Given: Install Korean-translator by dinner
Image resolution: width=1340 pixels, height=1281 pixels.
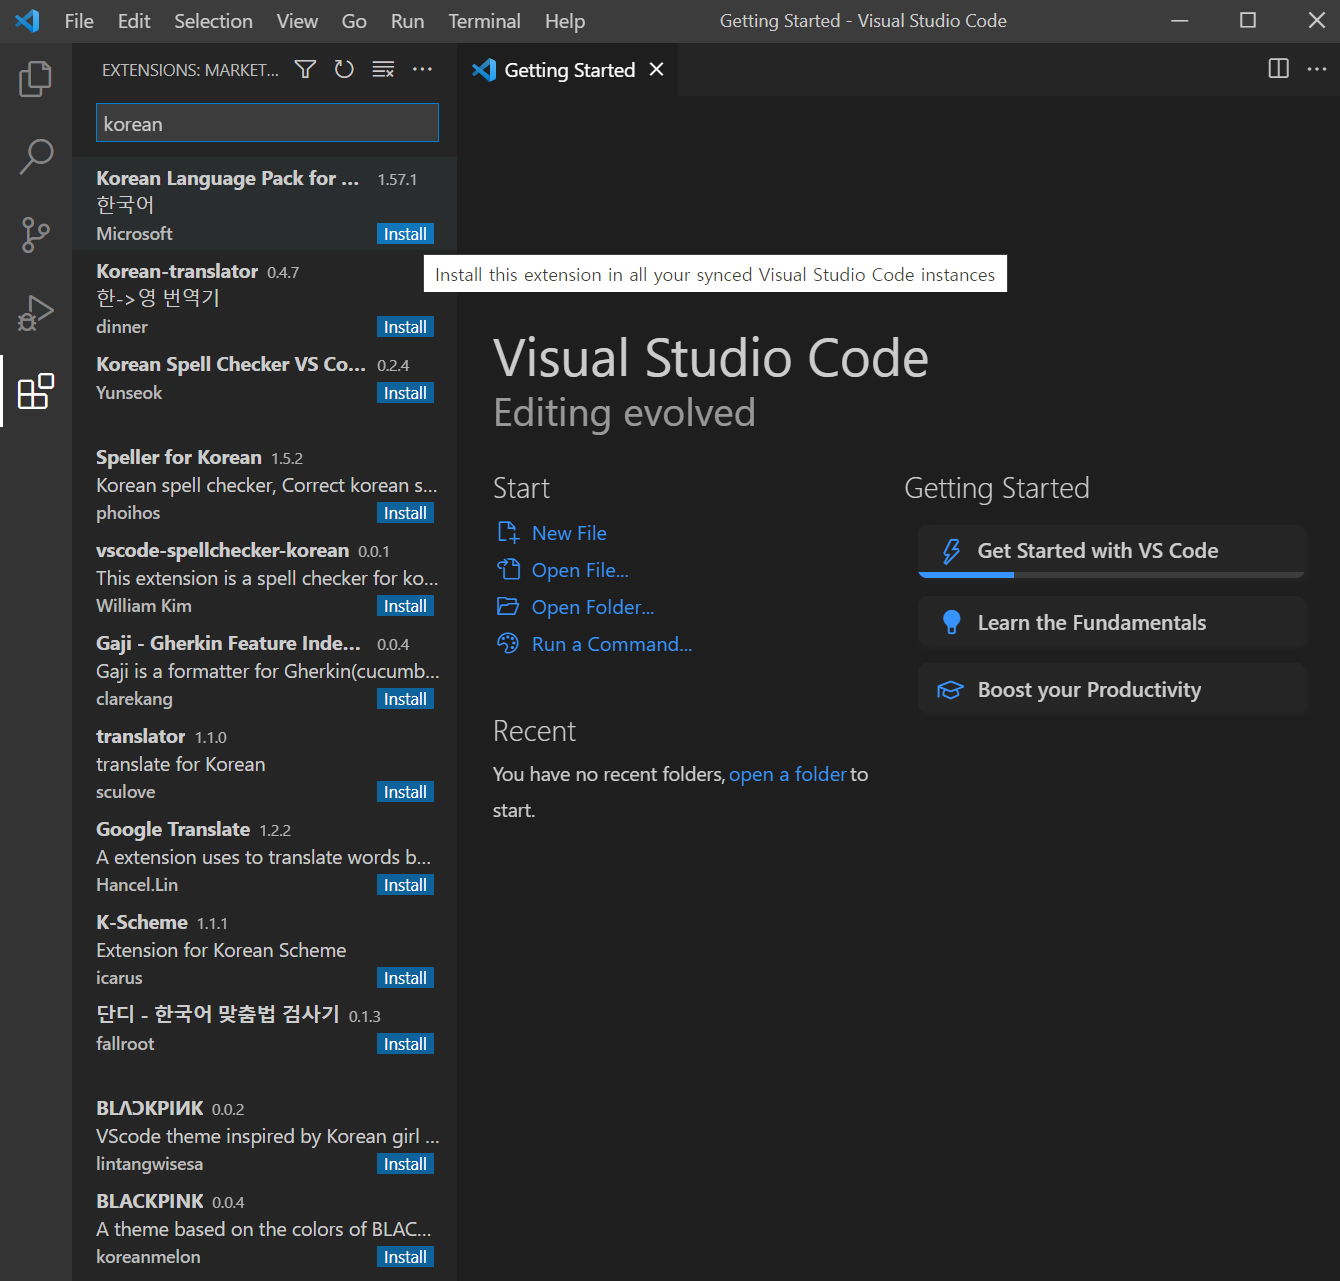Looking at the screenshot, I should pyautogui.click(x=405, y=327).
